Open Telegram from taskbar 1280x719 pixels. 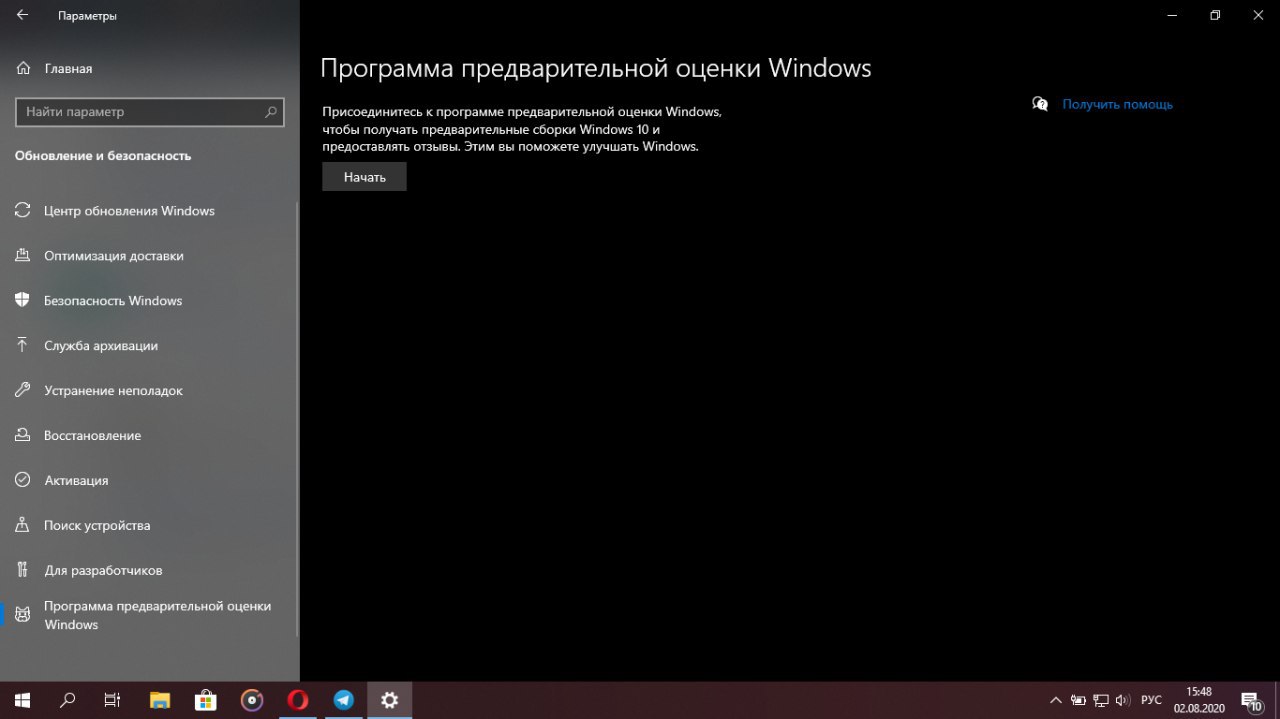[x=343, y=700]
